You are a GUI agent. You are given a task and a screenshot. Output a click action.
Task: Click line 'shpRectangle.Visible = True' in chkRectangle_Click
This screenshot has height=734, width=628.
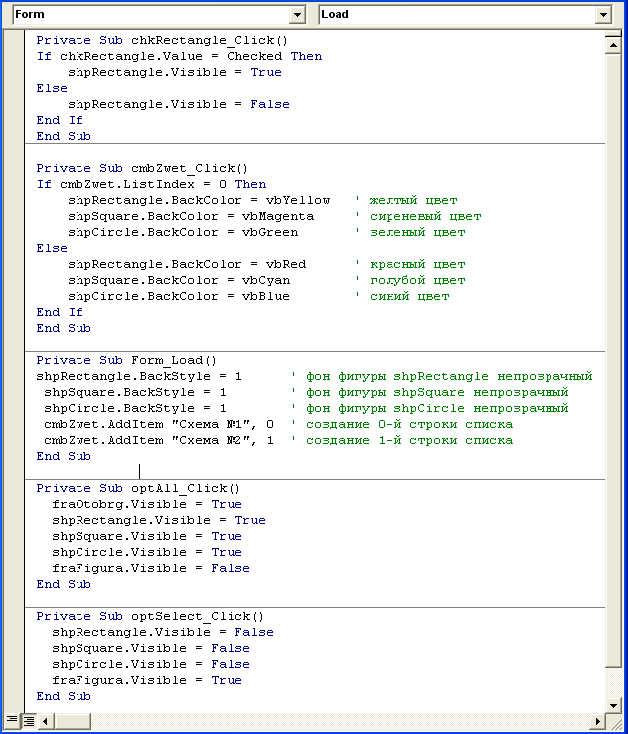[175, 72]
